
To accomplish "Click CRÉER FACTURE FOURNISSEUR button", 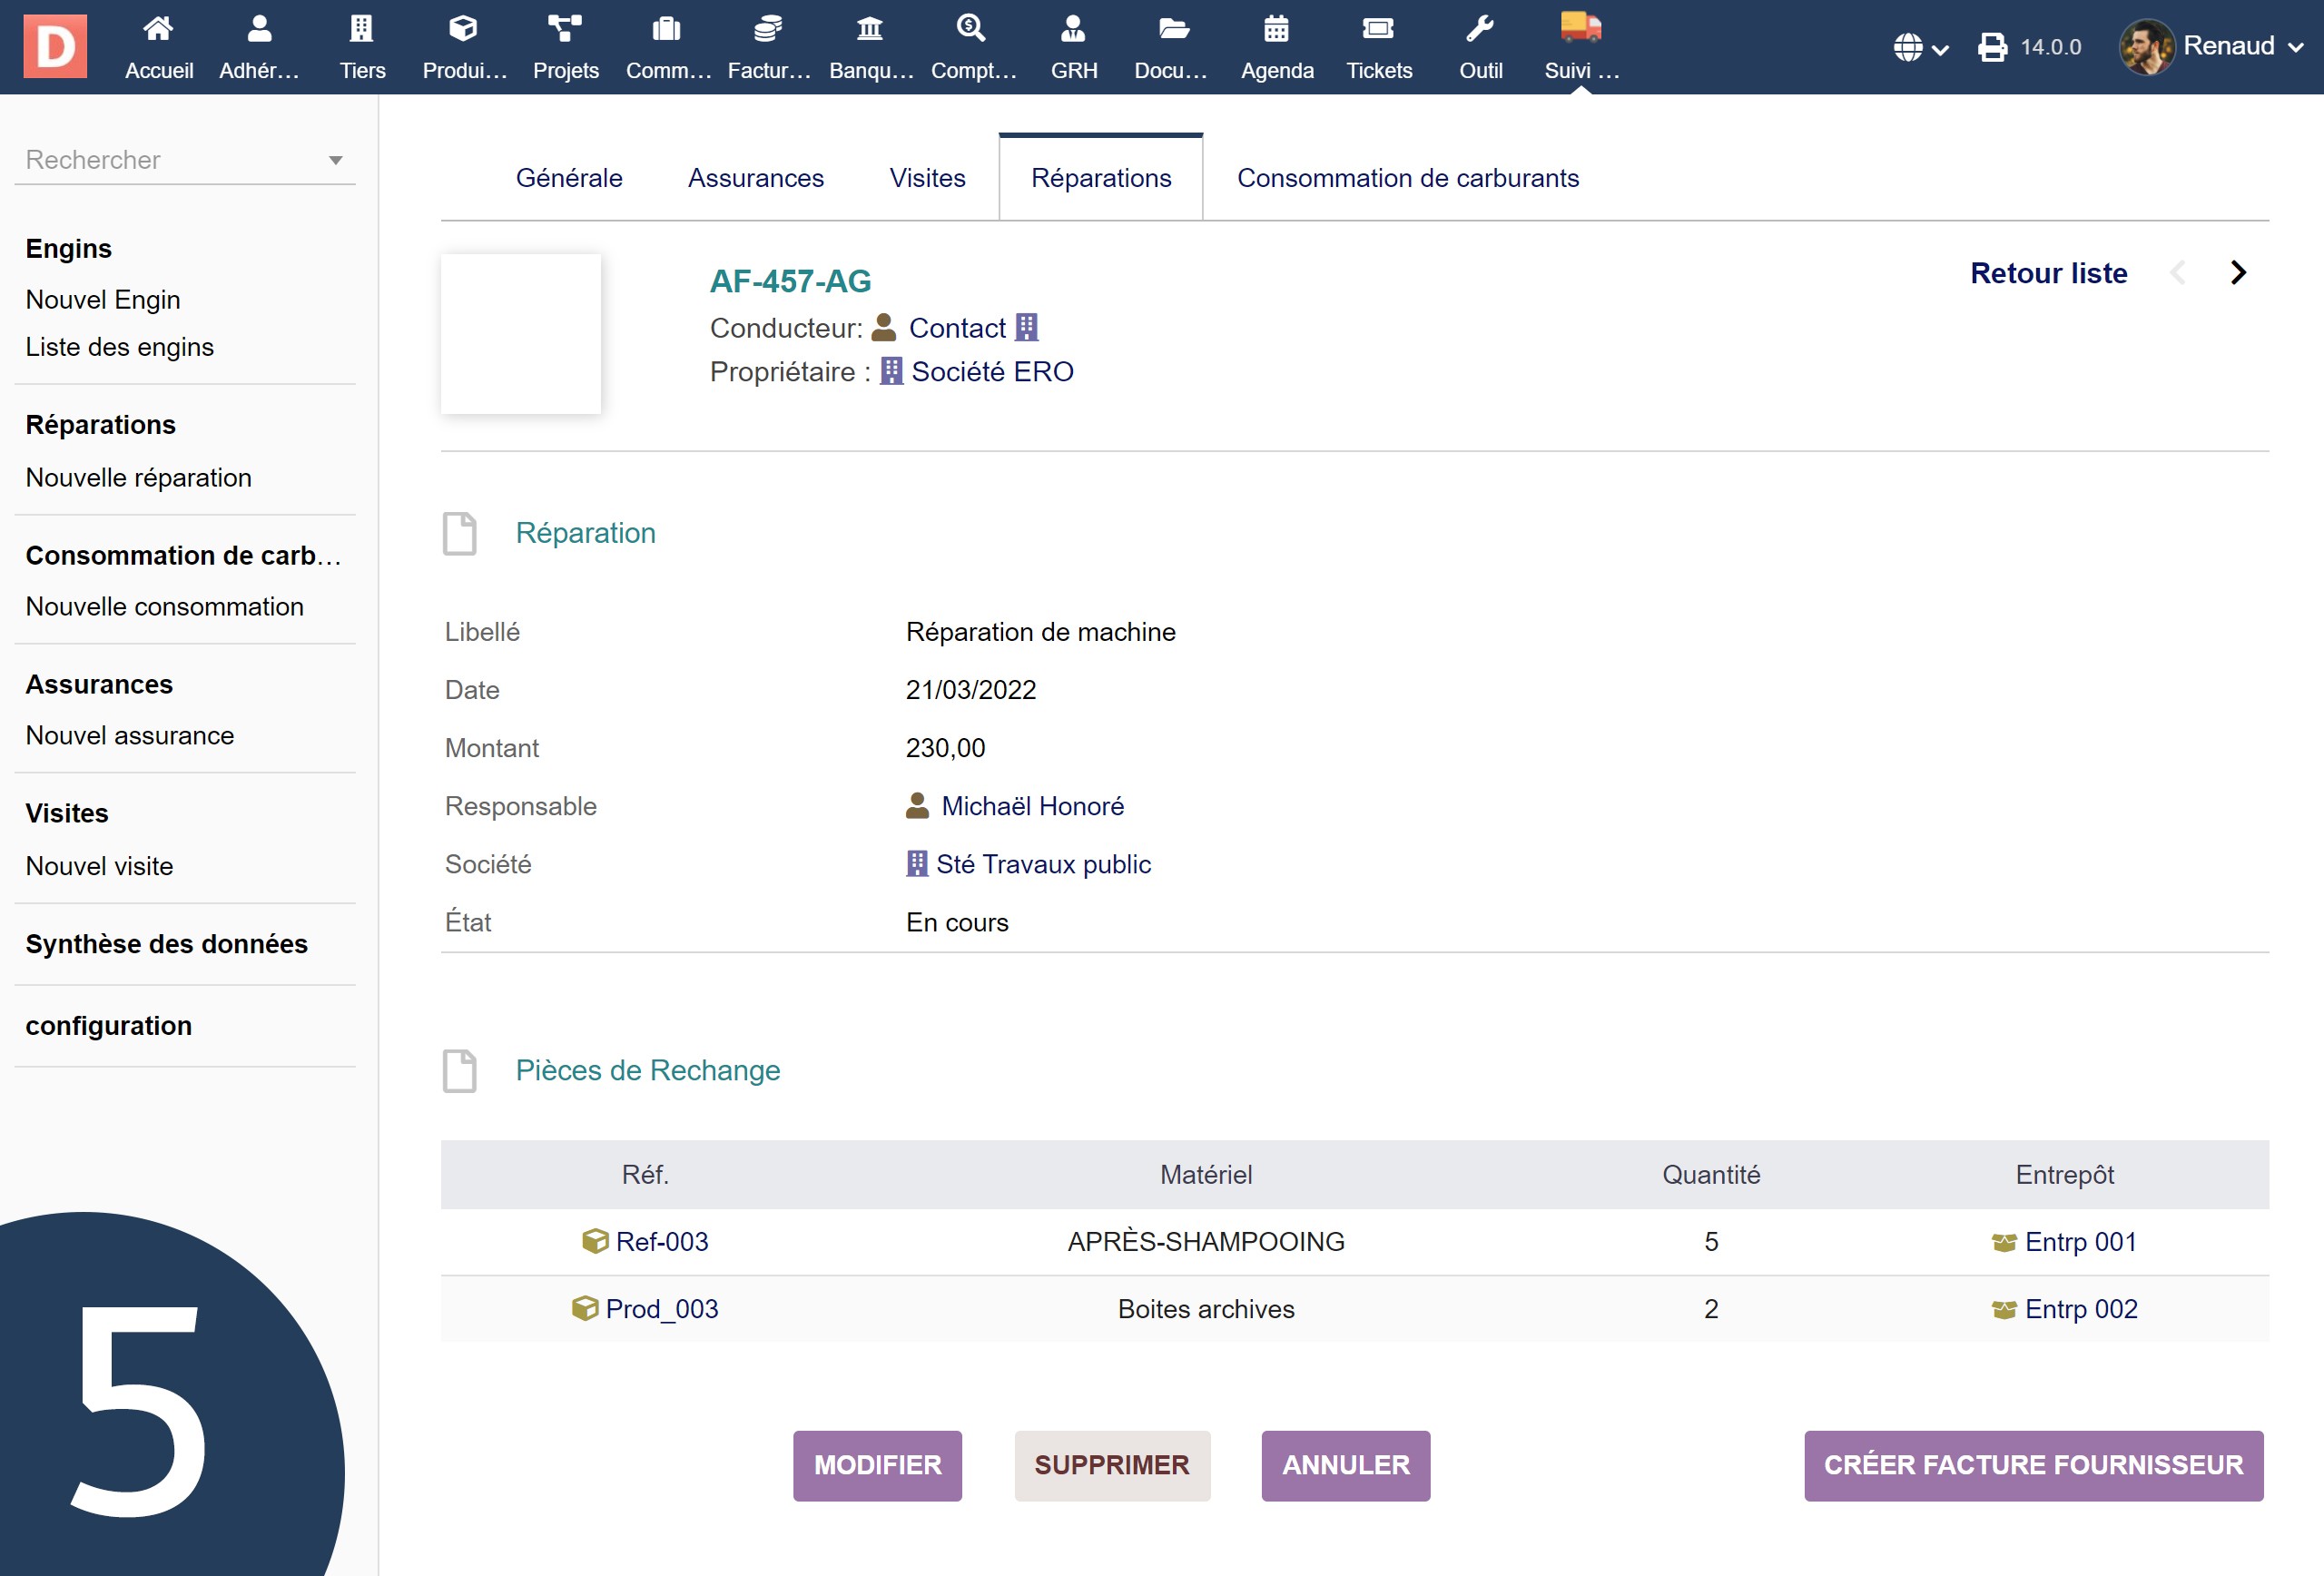I will coord(2033,1465).
